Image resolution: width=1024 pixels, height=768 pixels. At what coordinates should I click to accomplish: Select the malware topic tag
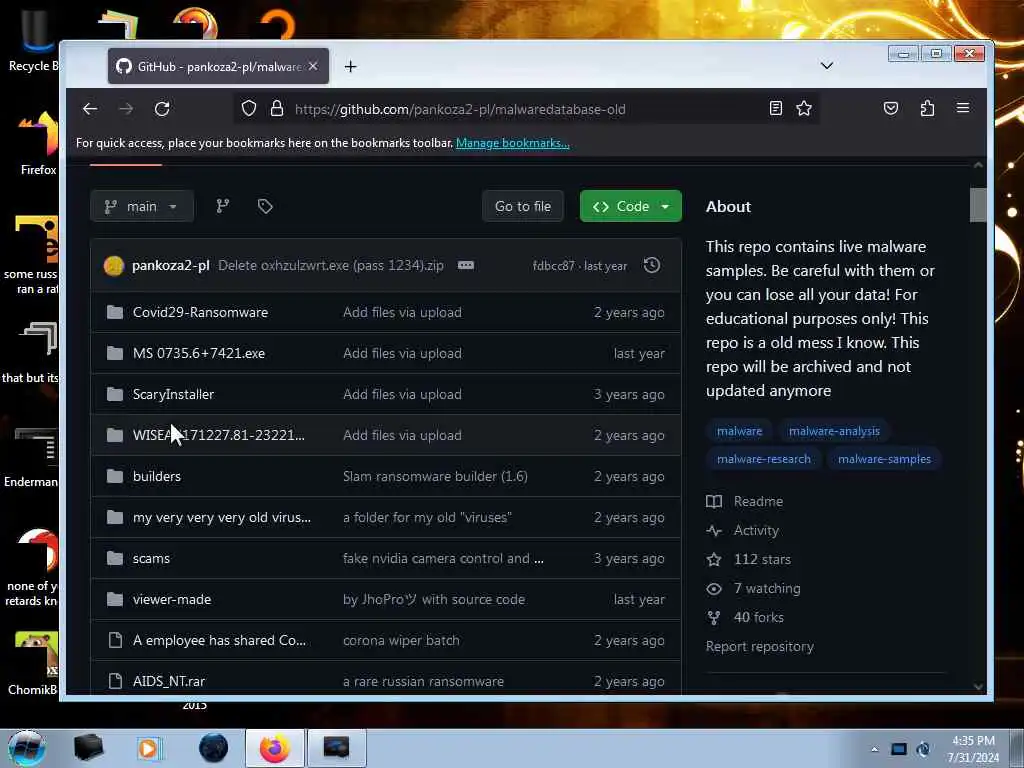tap(739, 431)
